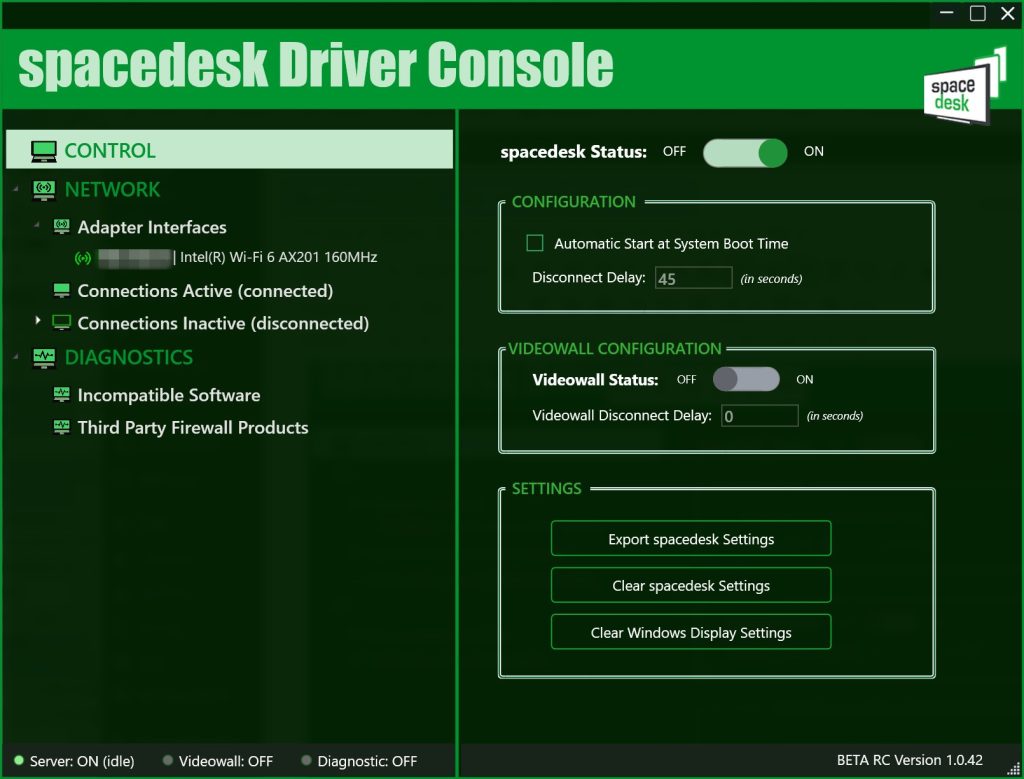Click the 'VIDEOWALL CONFIGURATION' group heading
The height and width of the screenshot is (779, 1024).
pyautogui.click(x=615, y=349)
